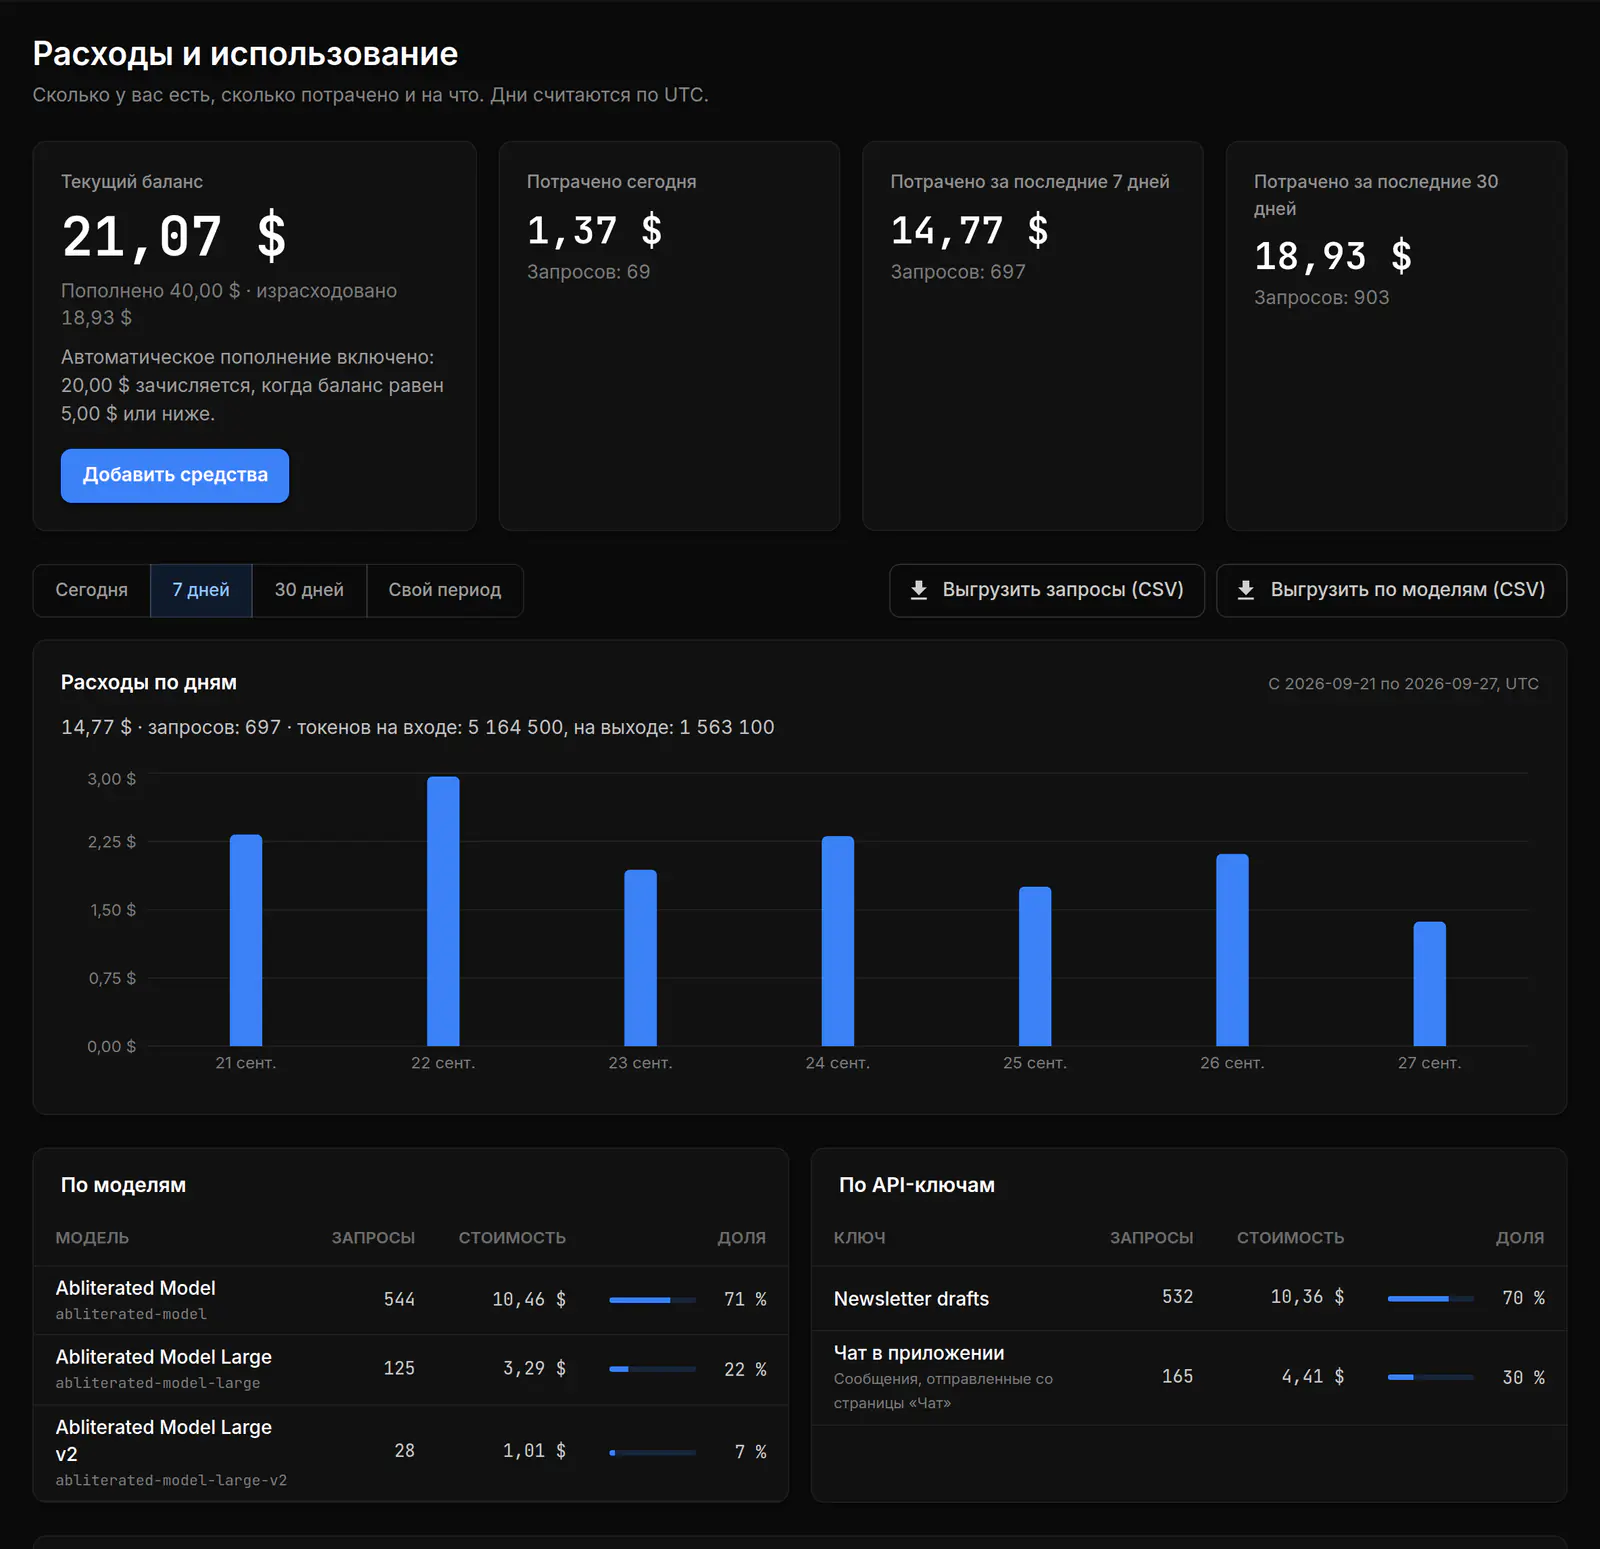Click the download icon on "Выгрузить по моделям (CSV)"
Screen dimensions: 1600x1549
point(1245,590)
